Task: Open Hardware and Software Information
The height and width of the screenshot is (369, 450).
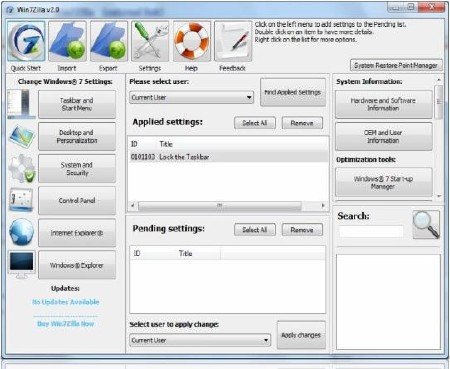Action: point(383,104)
